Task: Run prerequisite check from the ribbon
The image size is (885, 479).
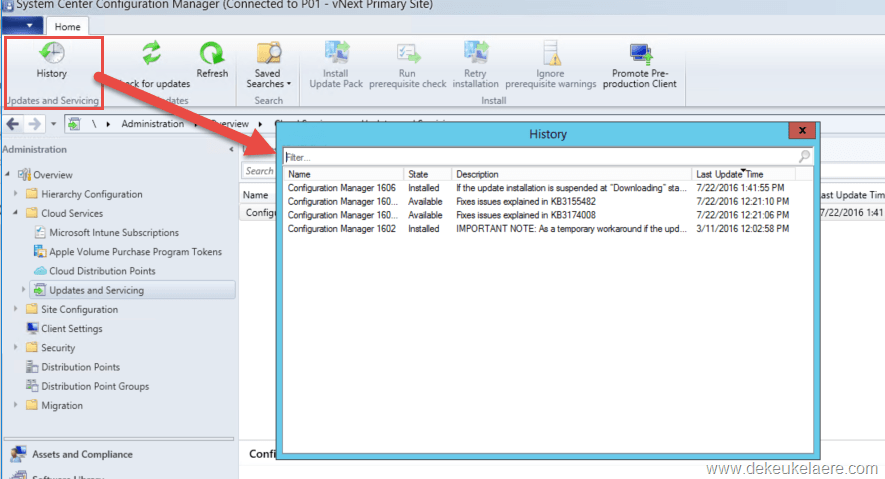Action: (x=408, y=65)
